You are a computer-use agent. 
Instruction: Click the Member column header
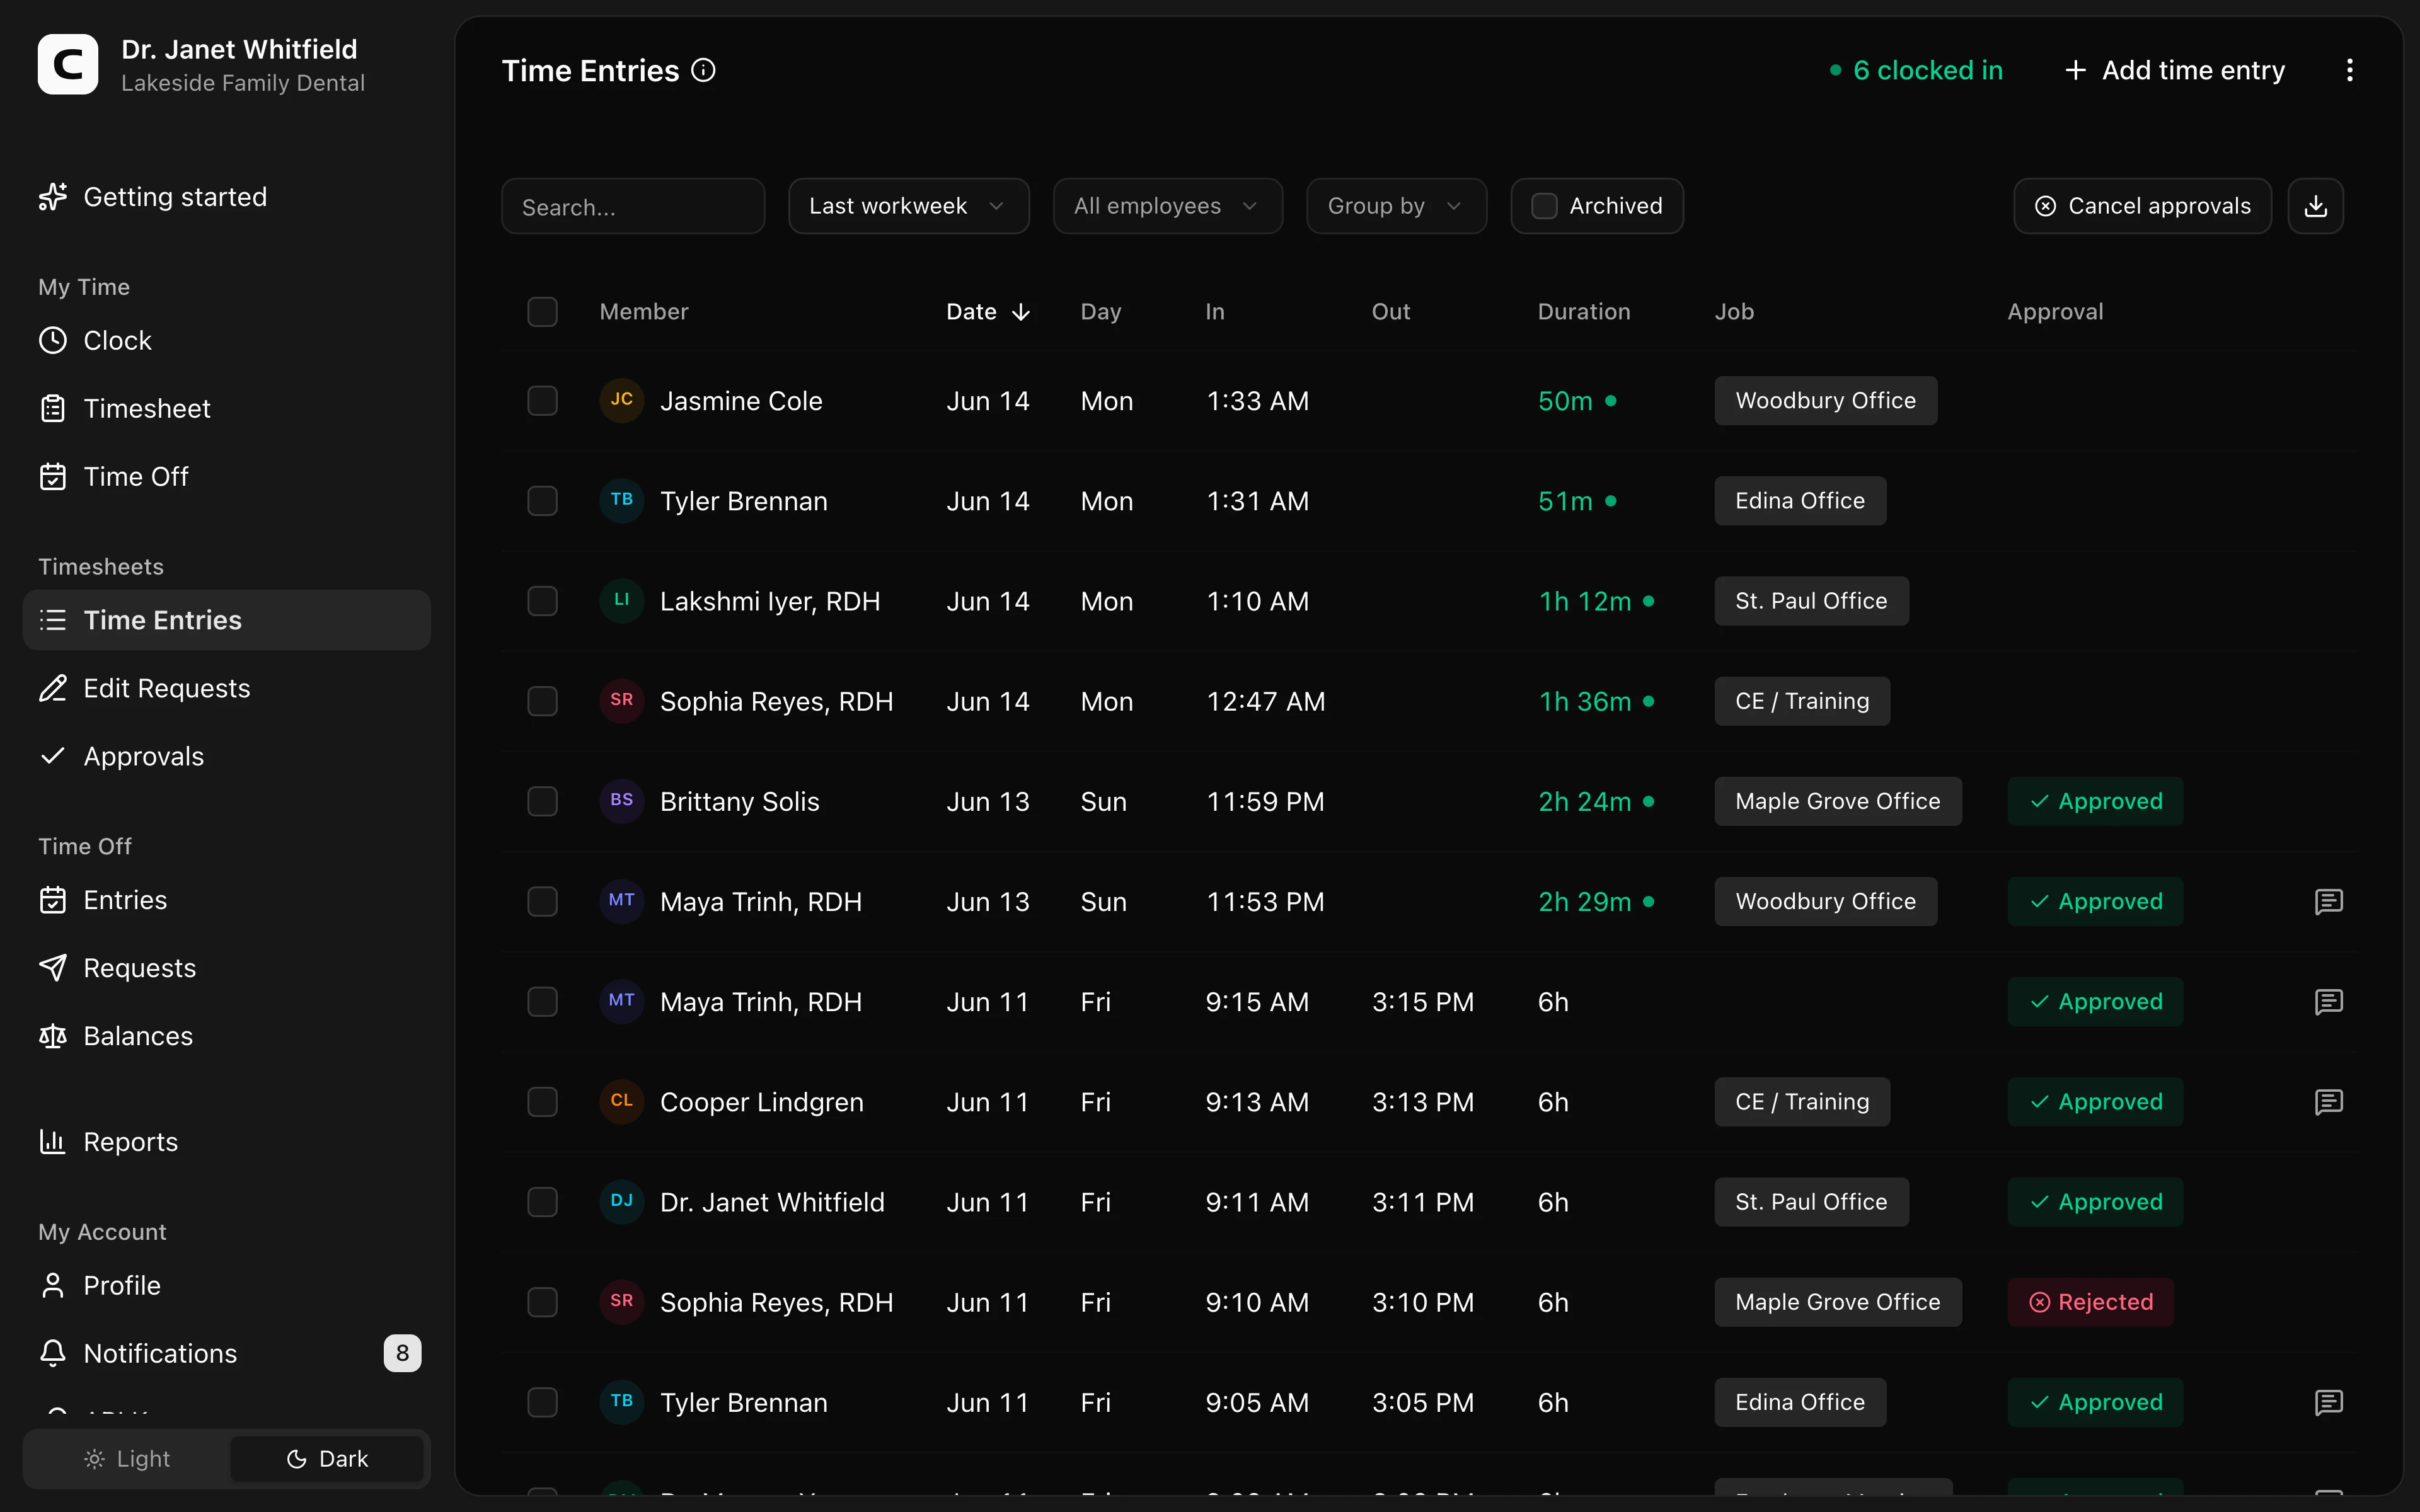click(x=644, y=312)
